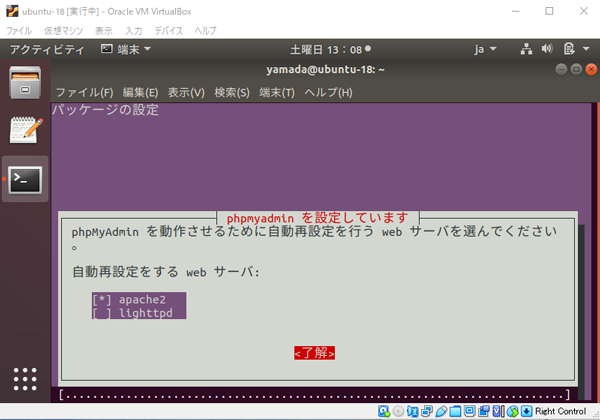Toggle the lighttpd checkbox
This screenshot has height=420, width=600.
(x=101, y=313)
